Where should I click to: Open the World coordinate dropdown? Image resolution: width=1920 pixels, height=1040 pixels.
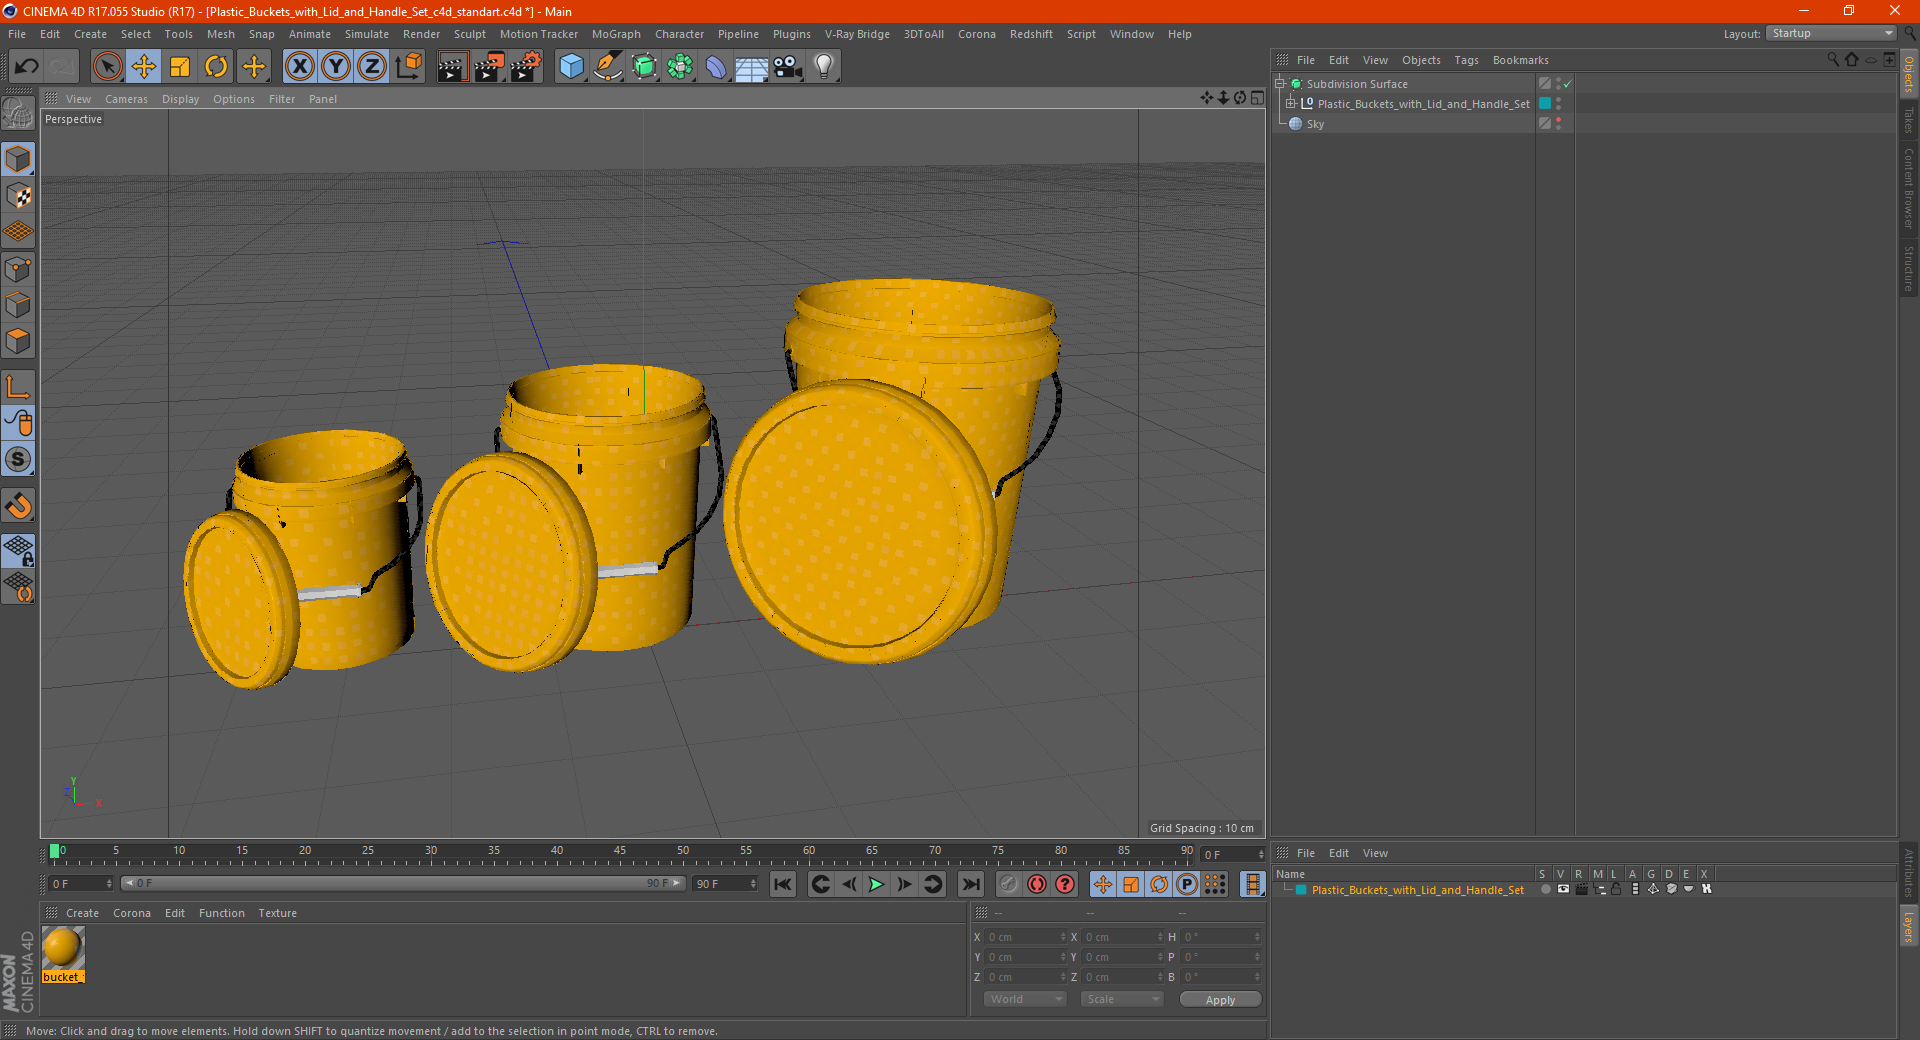(1025, 999)
